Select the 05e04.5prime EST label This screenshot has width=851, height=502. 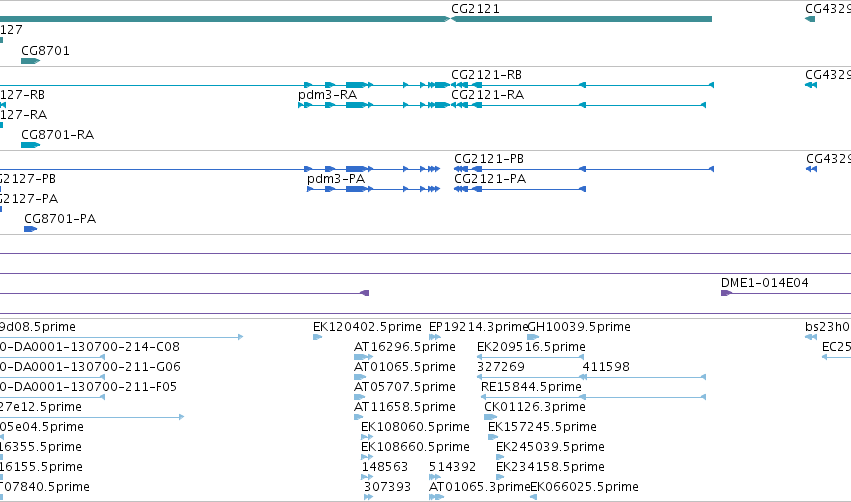coord(42,427)
